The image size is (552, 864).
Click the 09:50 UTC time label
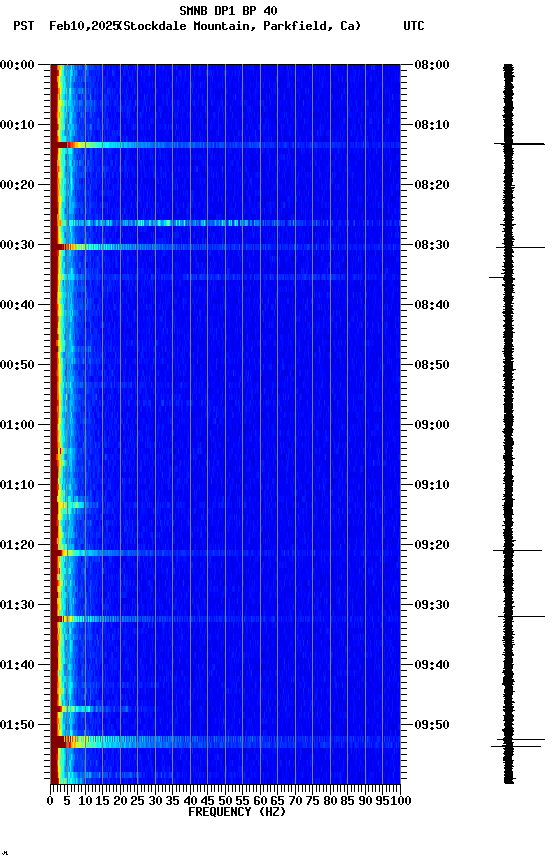coord(432,725)
